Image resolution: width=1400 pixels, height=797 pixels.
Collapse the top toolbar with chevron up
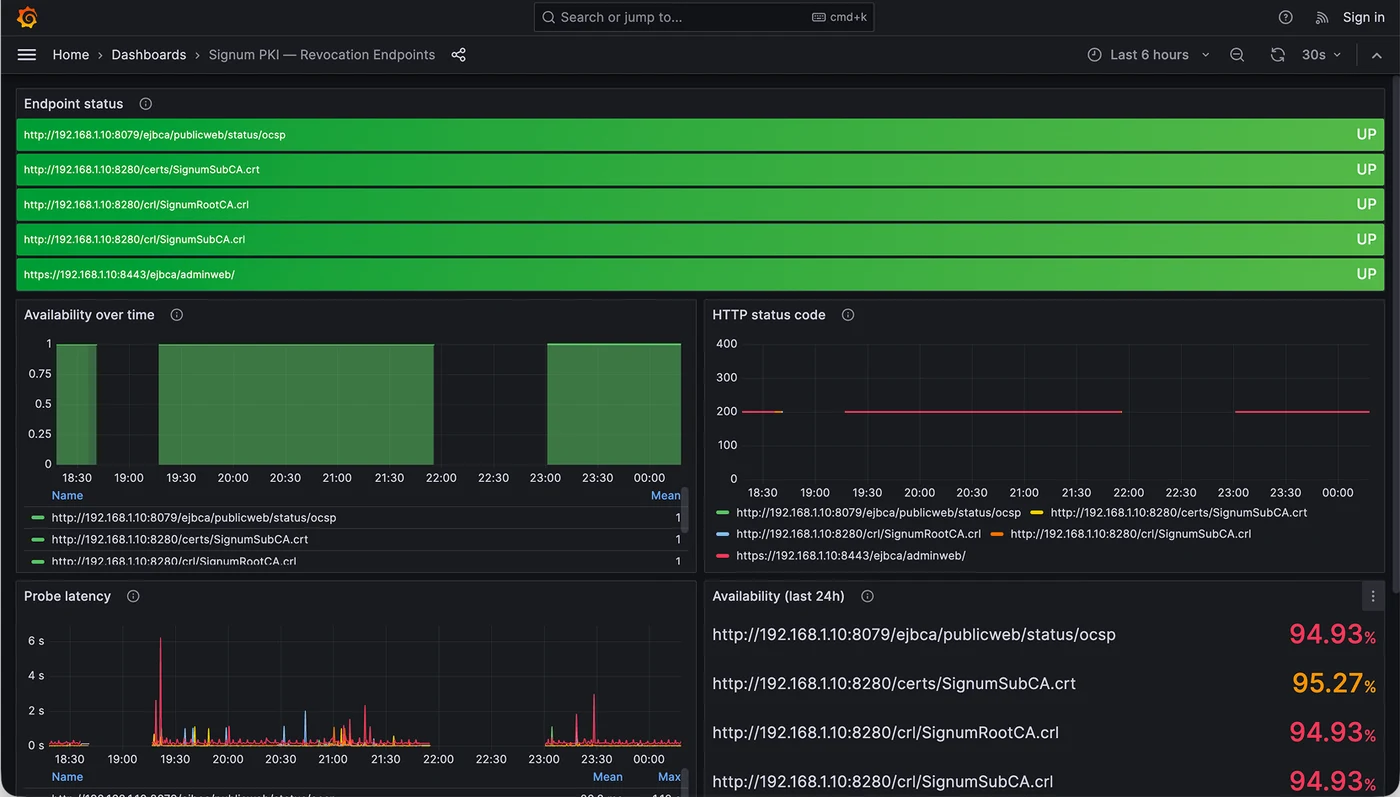pyautogui.click(x=1377, y=55)
